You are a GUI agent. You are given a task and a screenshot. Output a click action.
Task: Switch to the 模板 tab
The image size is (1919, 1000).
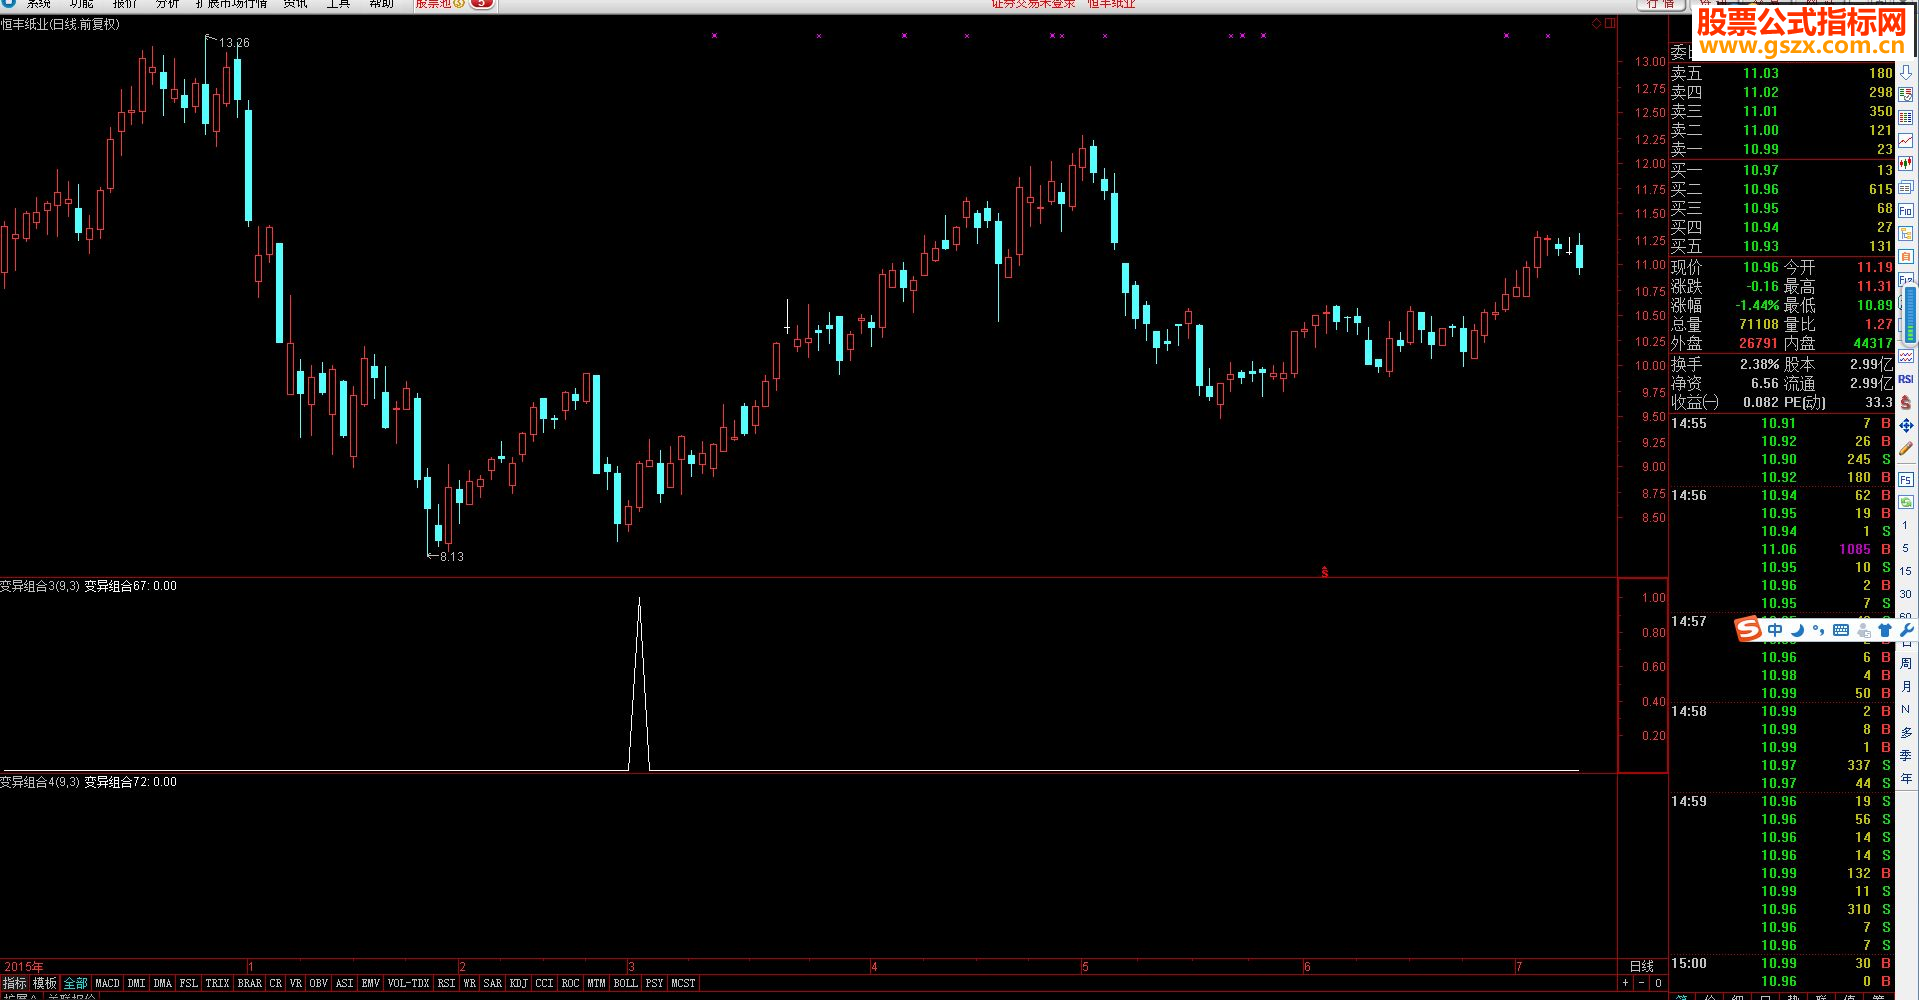(45, 984)
